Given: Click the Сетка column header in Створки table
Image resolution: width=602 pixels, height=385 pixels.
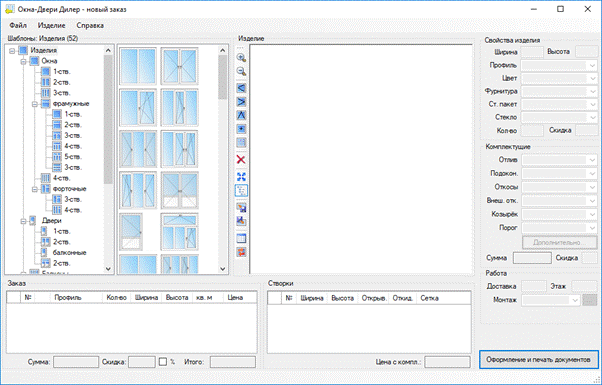Looking at the screenshot, I should pos(429,298).
